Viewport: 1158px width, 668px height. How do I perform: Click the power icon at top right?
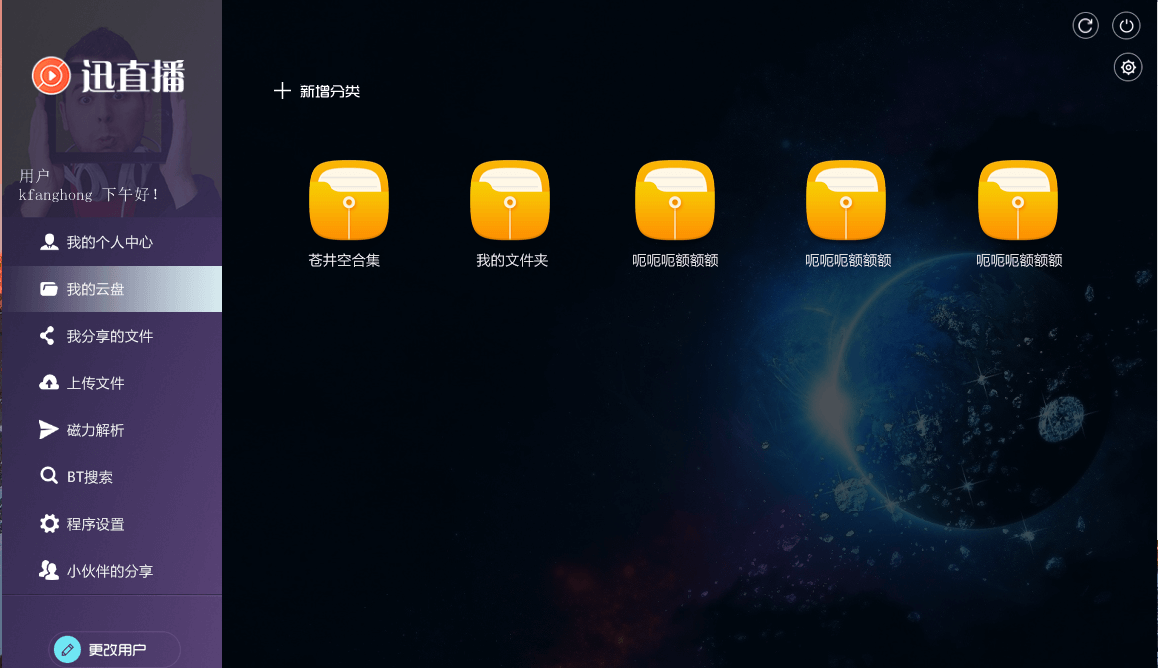click(x=1126, y=25)
